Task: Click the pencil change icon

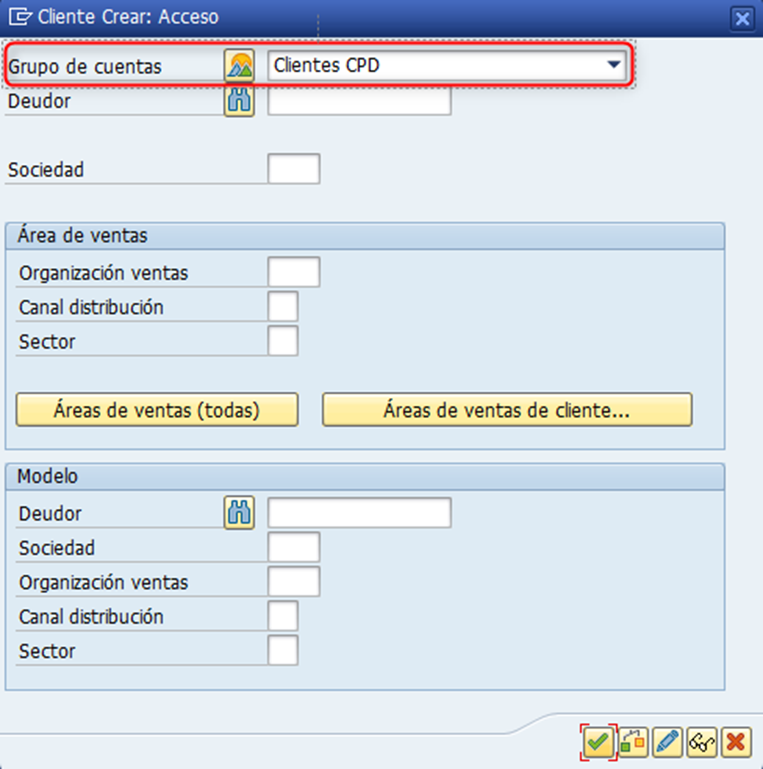Action: [667, 742]
